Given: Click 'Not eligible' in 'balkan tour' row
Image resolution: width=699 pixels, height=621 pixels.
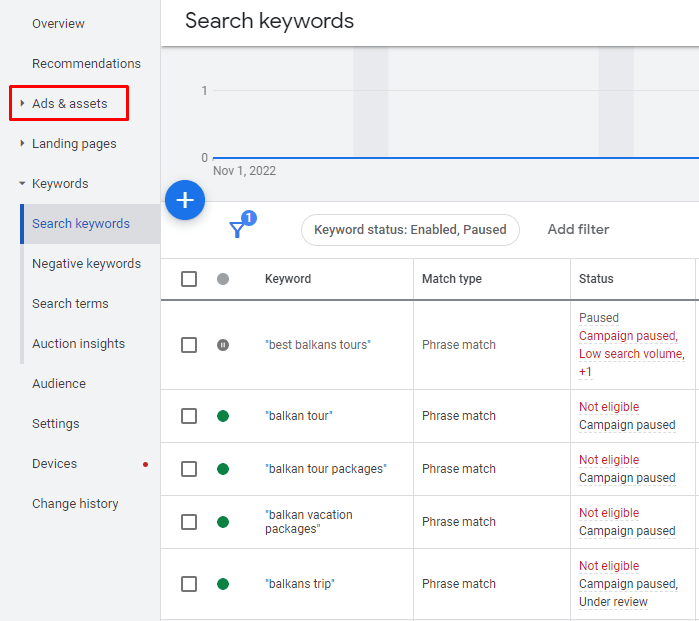Looking at the screenshot, I should point(609,407).
